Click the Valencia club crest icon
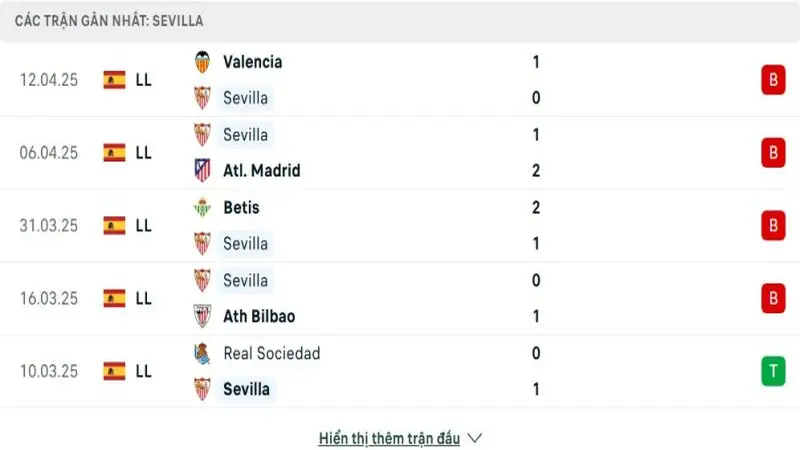 203,62
